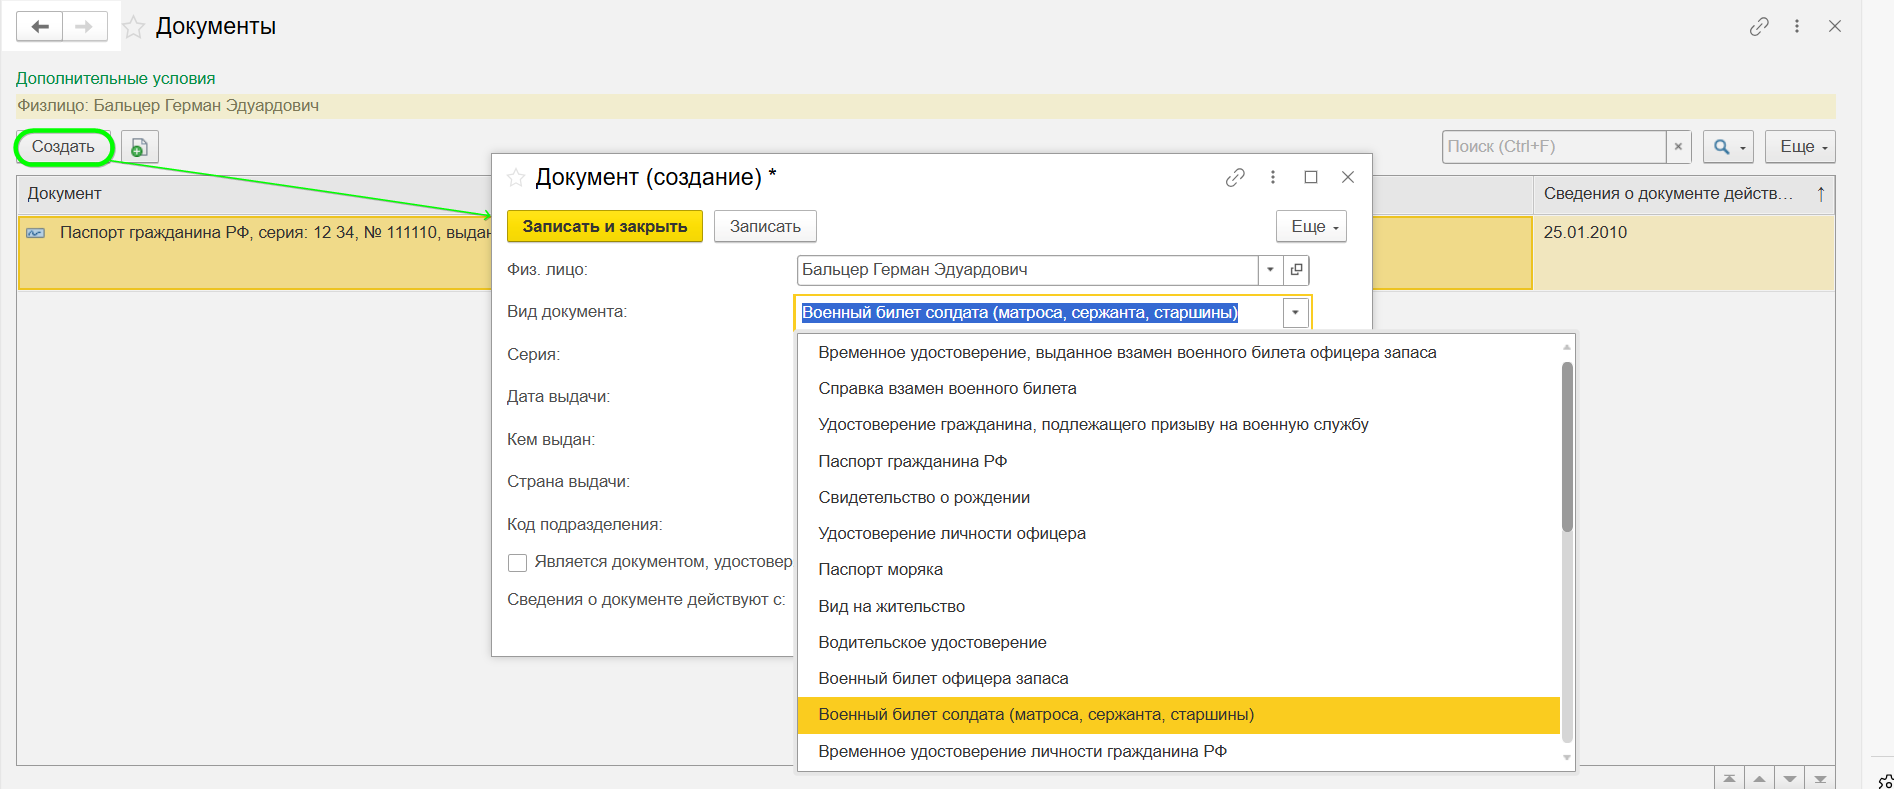Focus the Поиск (Ctrl+F) search field

(1554, 147)
